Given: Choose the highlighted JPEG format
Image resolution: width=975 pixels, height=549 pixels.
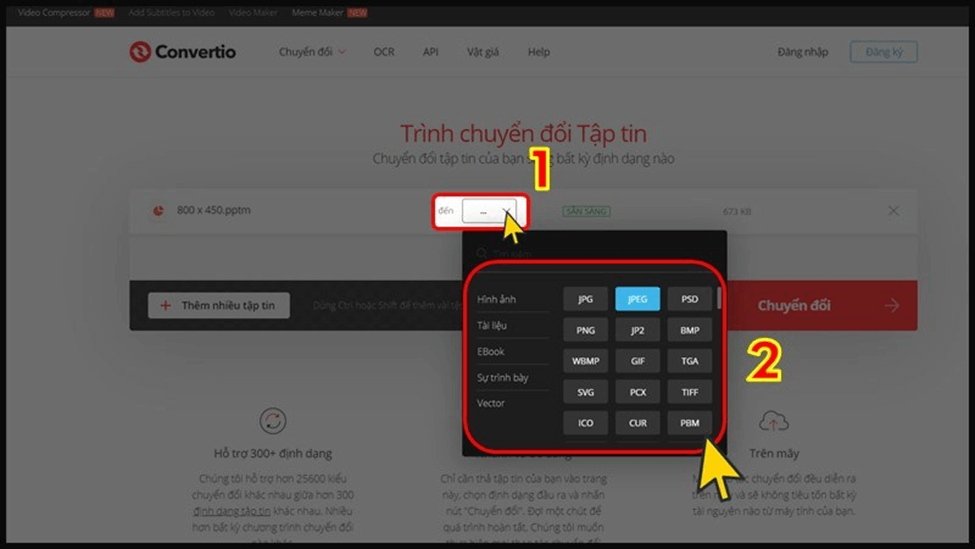Looking at the screenshot, I should tap(637, 299).
